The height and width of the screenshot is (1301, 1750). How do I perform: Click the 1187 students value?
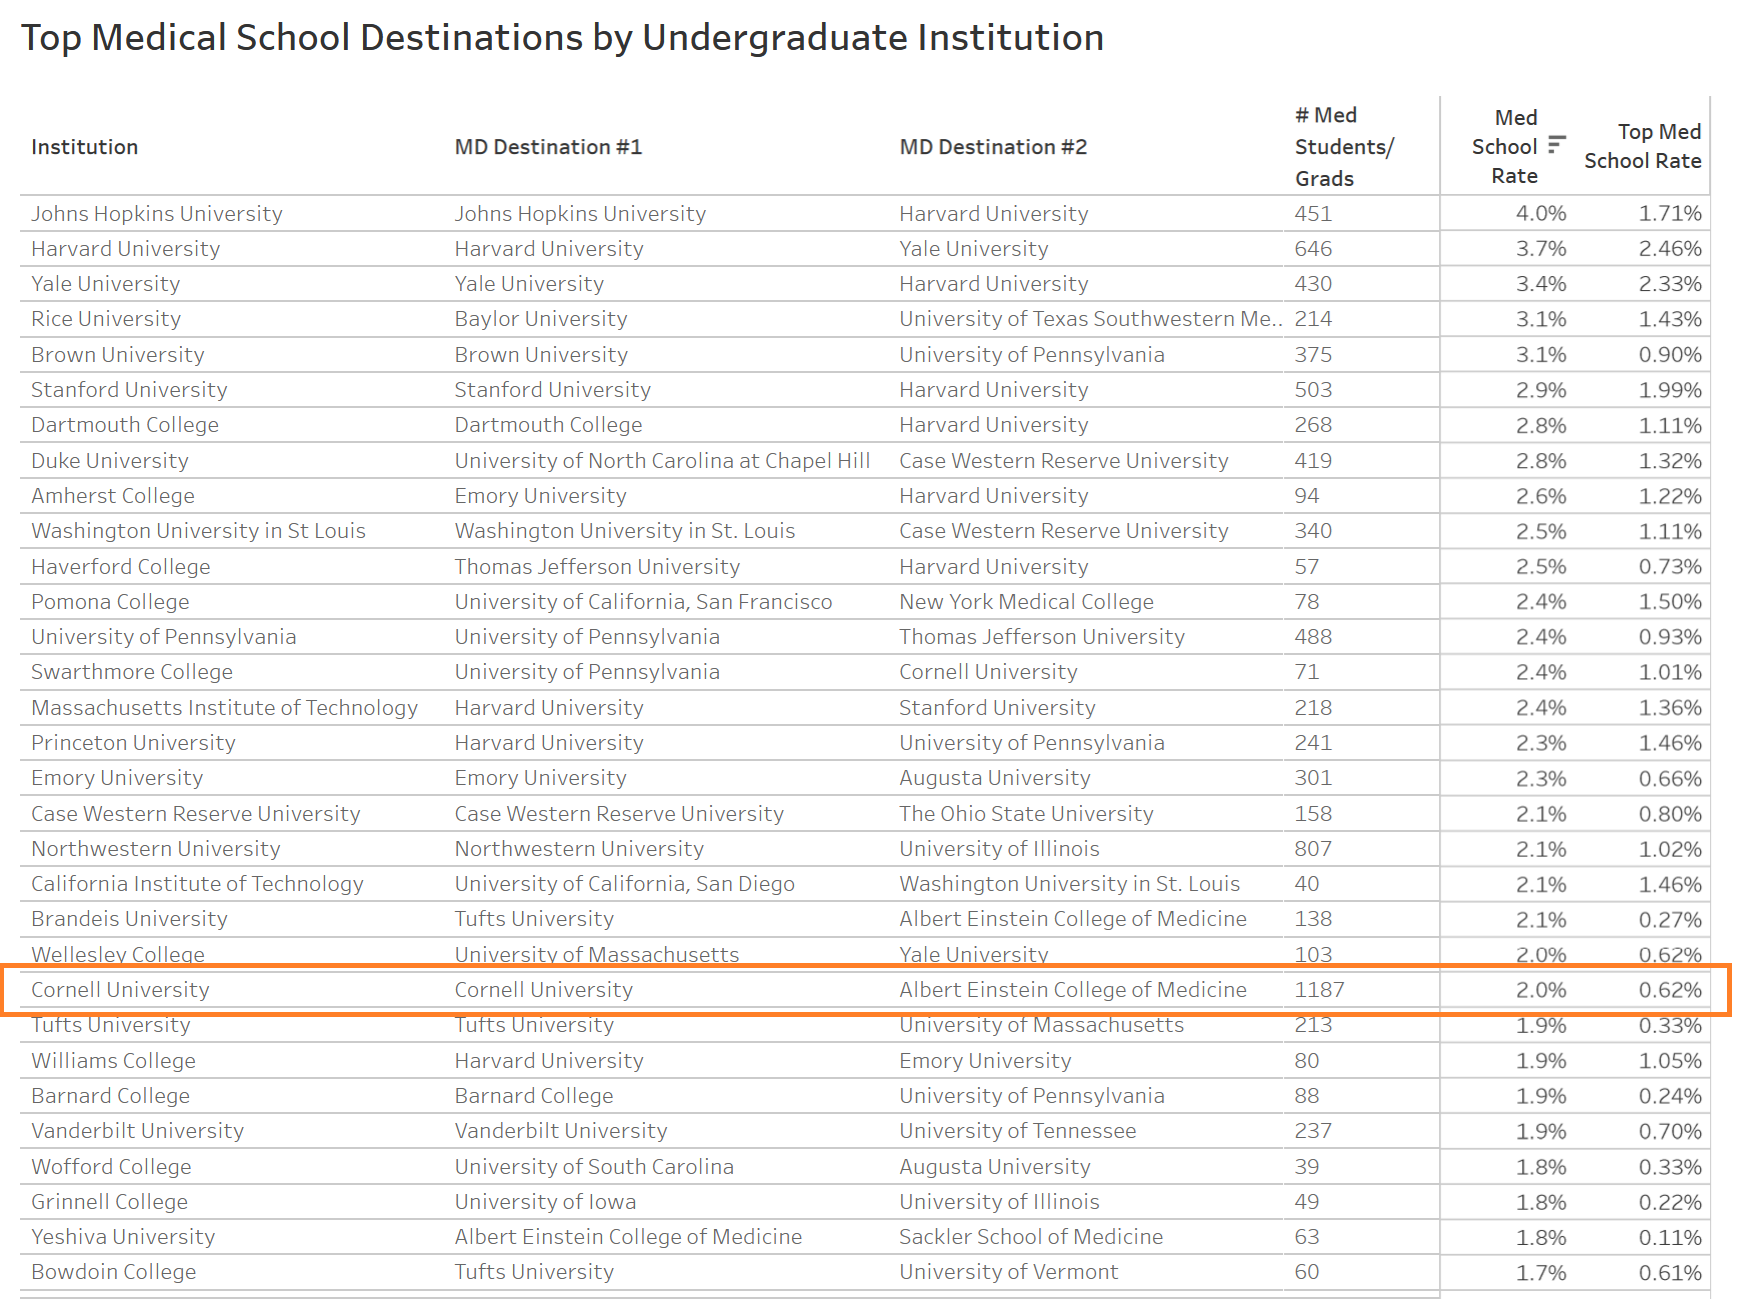point(1319,990)
